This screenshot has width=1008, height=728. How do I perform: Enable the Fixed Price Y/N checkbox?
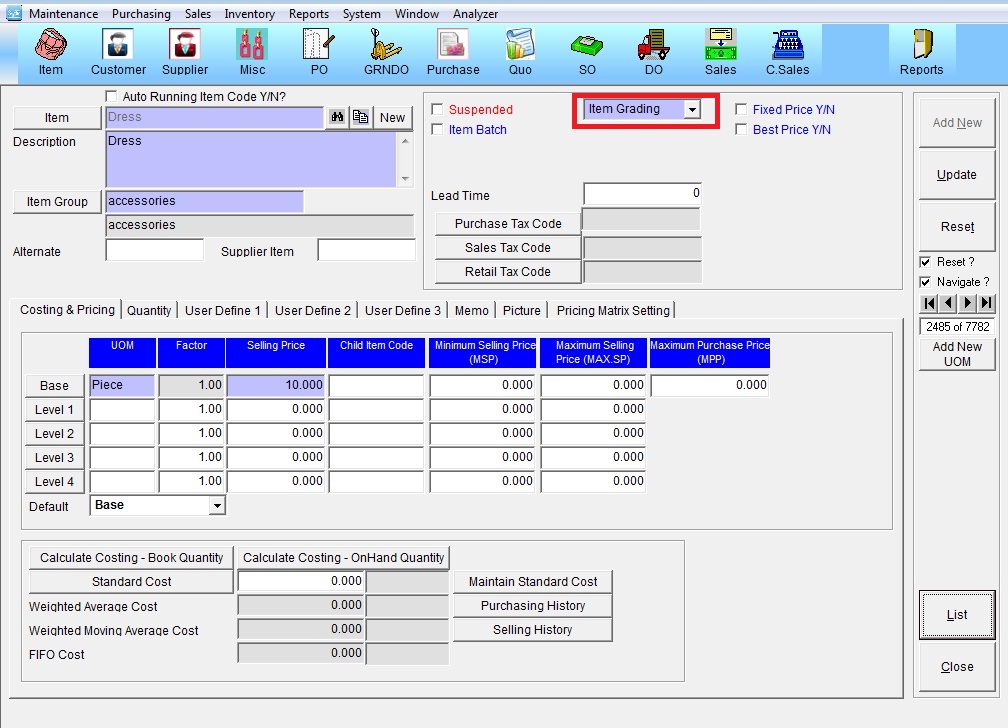[x=741, y=110]
